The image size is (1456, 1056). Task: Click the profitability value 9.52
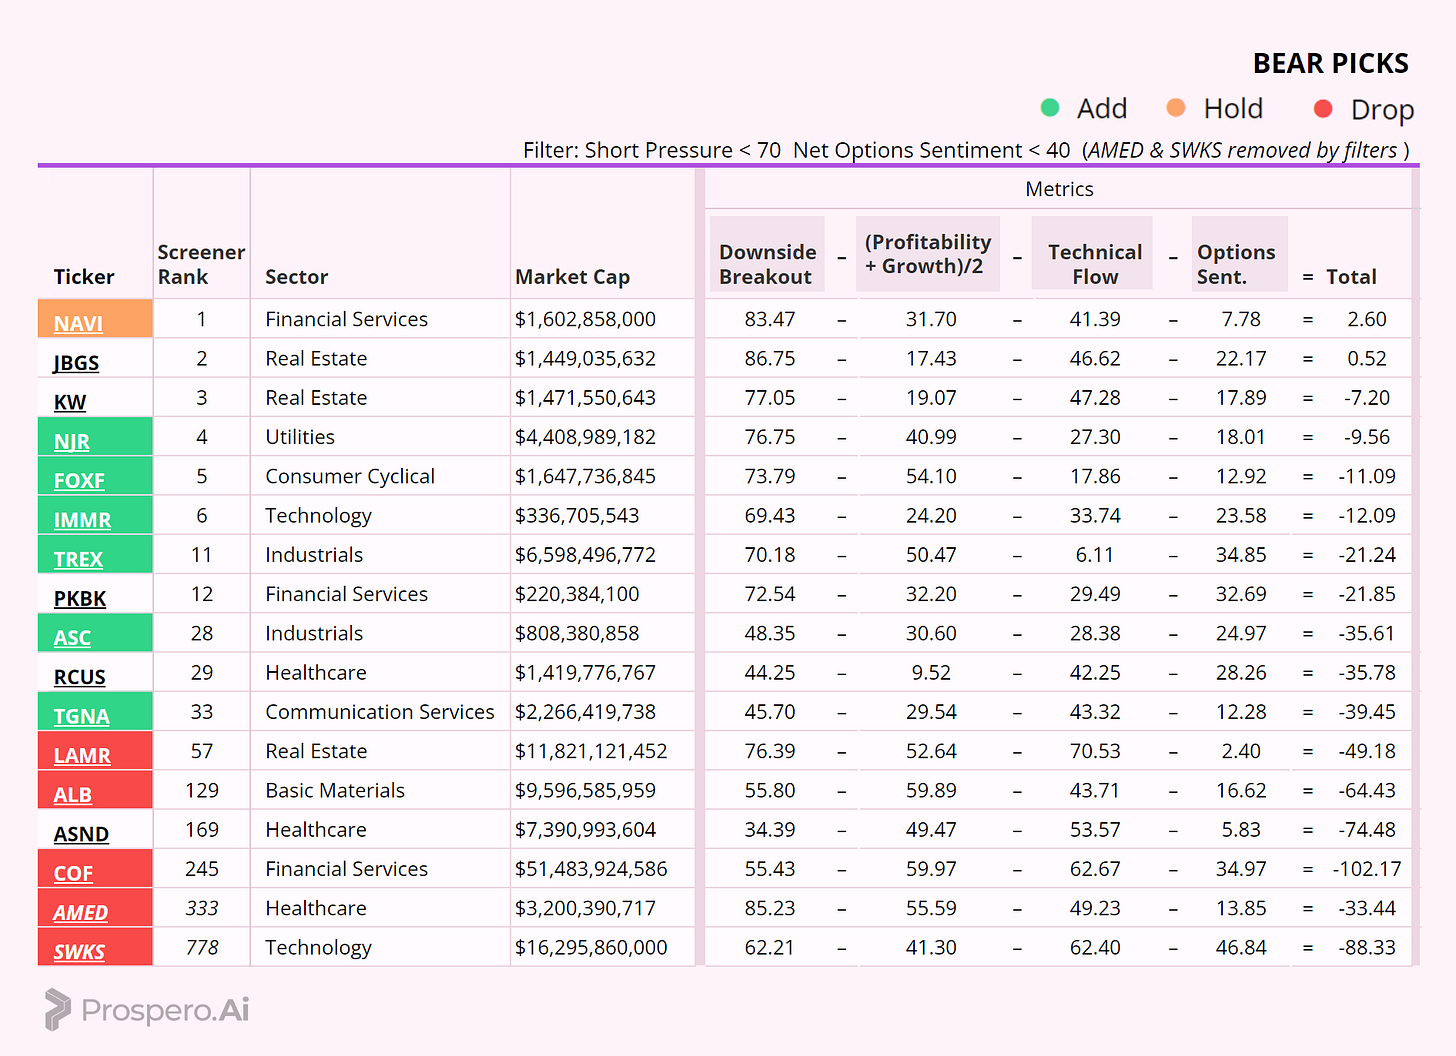(930, 673)
